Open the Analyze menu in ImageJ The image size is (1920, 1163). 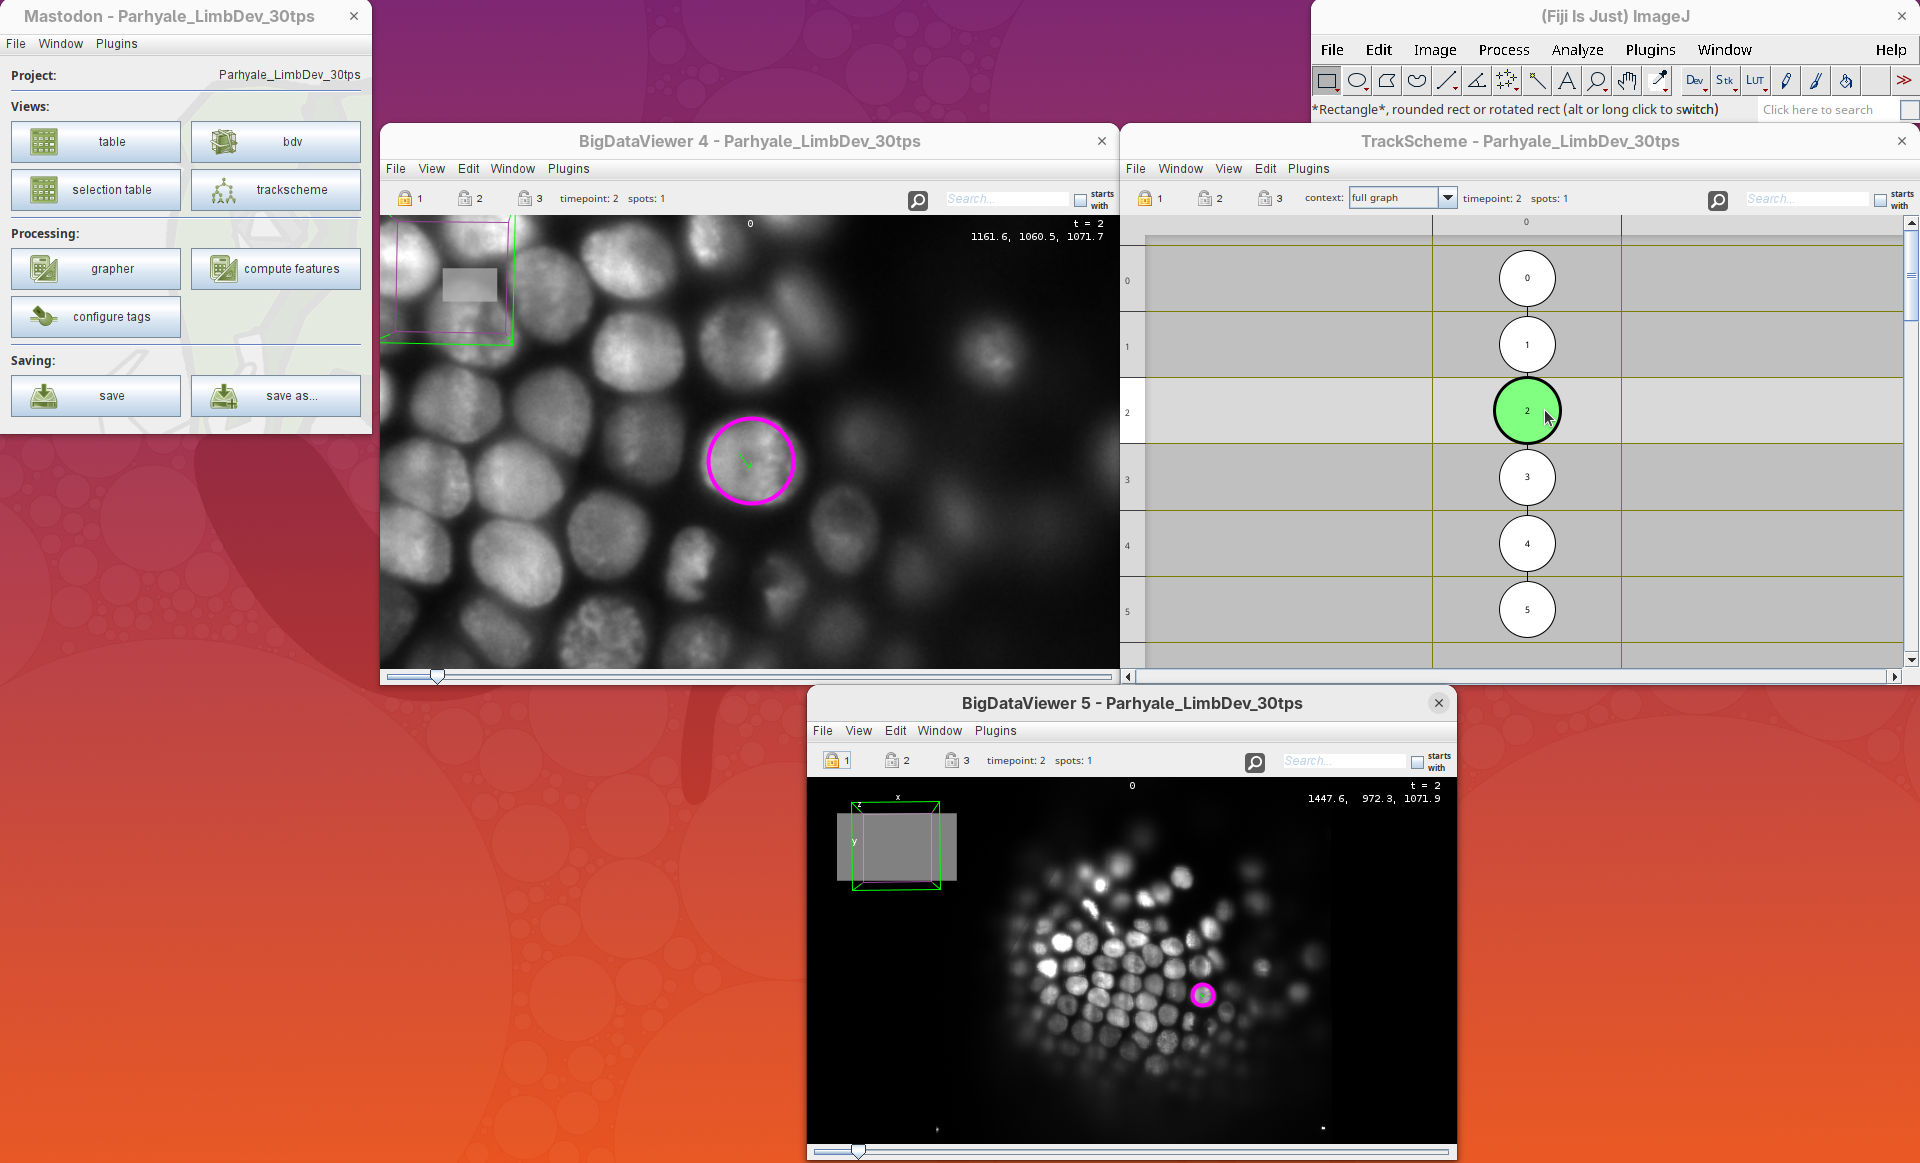pyautogui.click(x=1577, y=50)
